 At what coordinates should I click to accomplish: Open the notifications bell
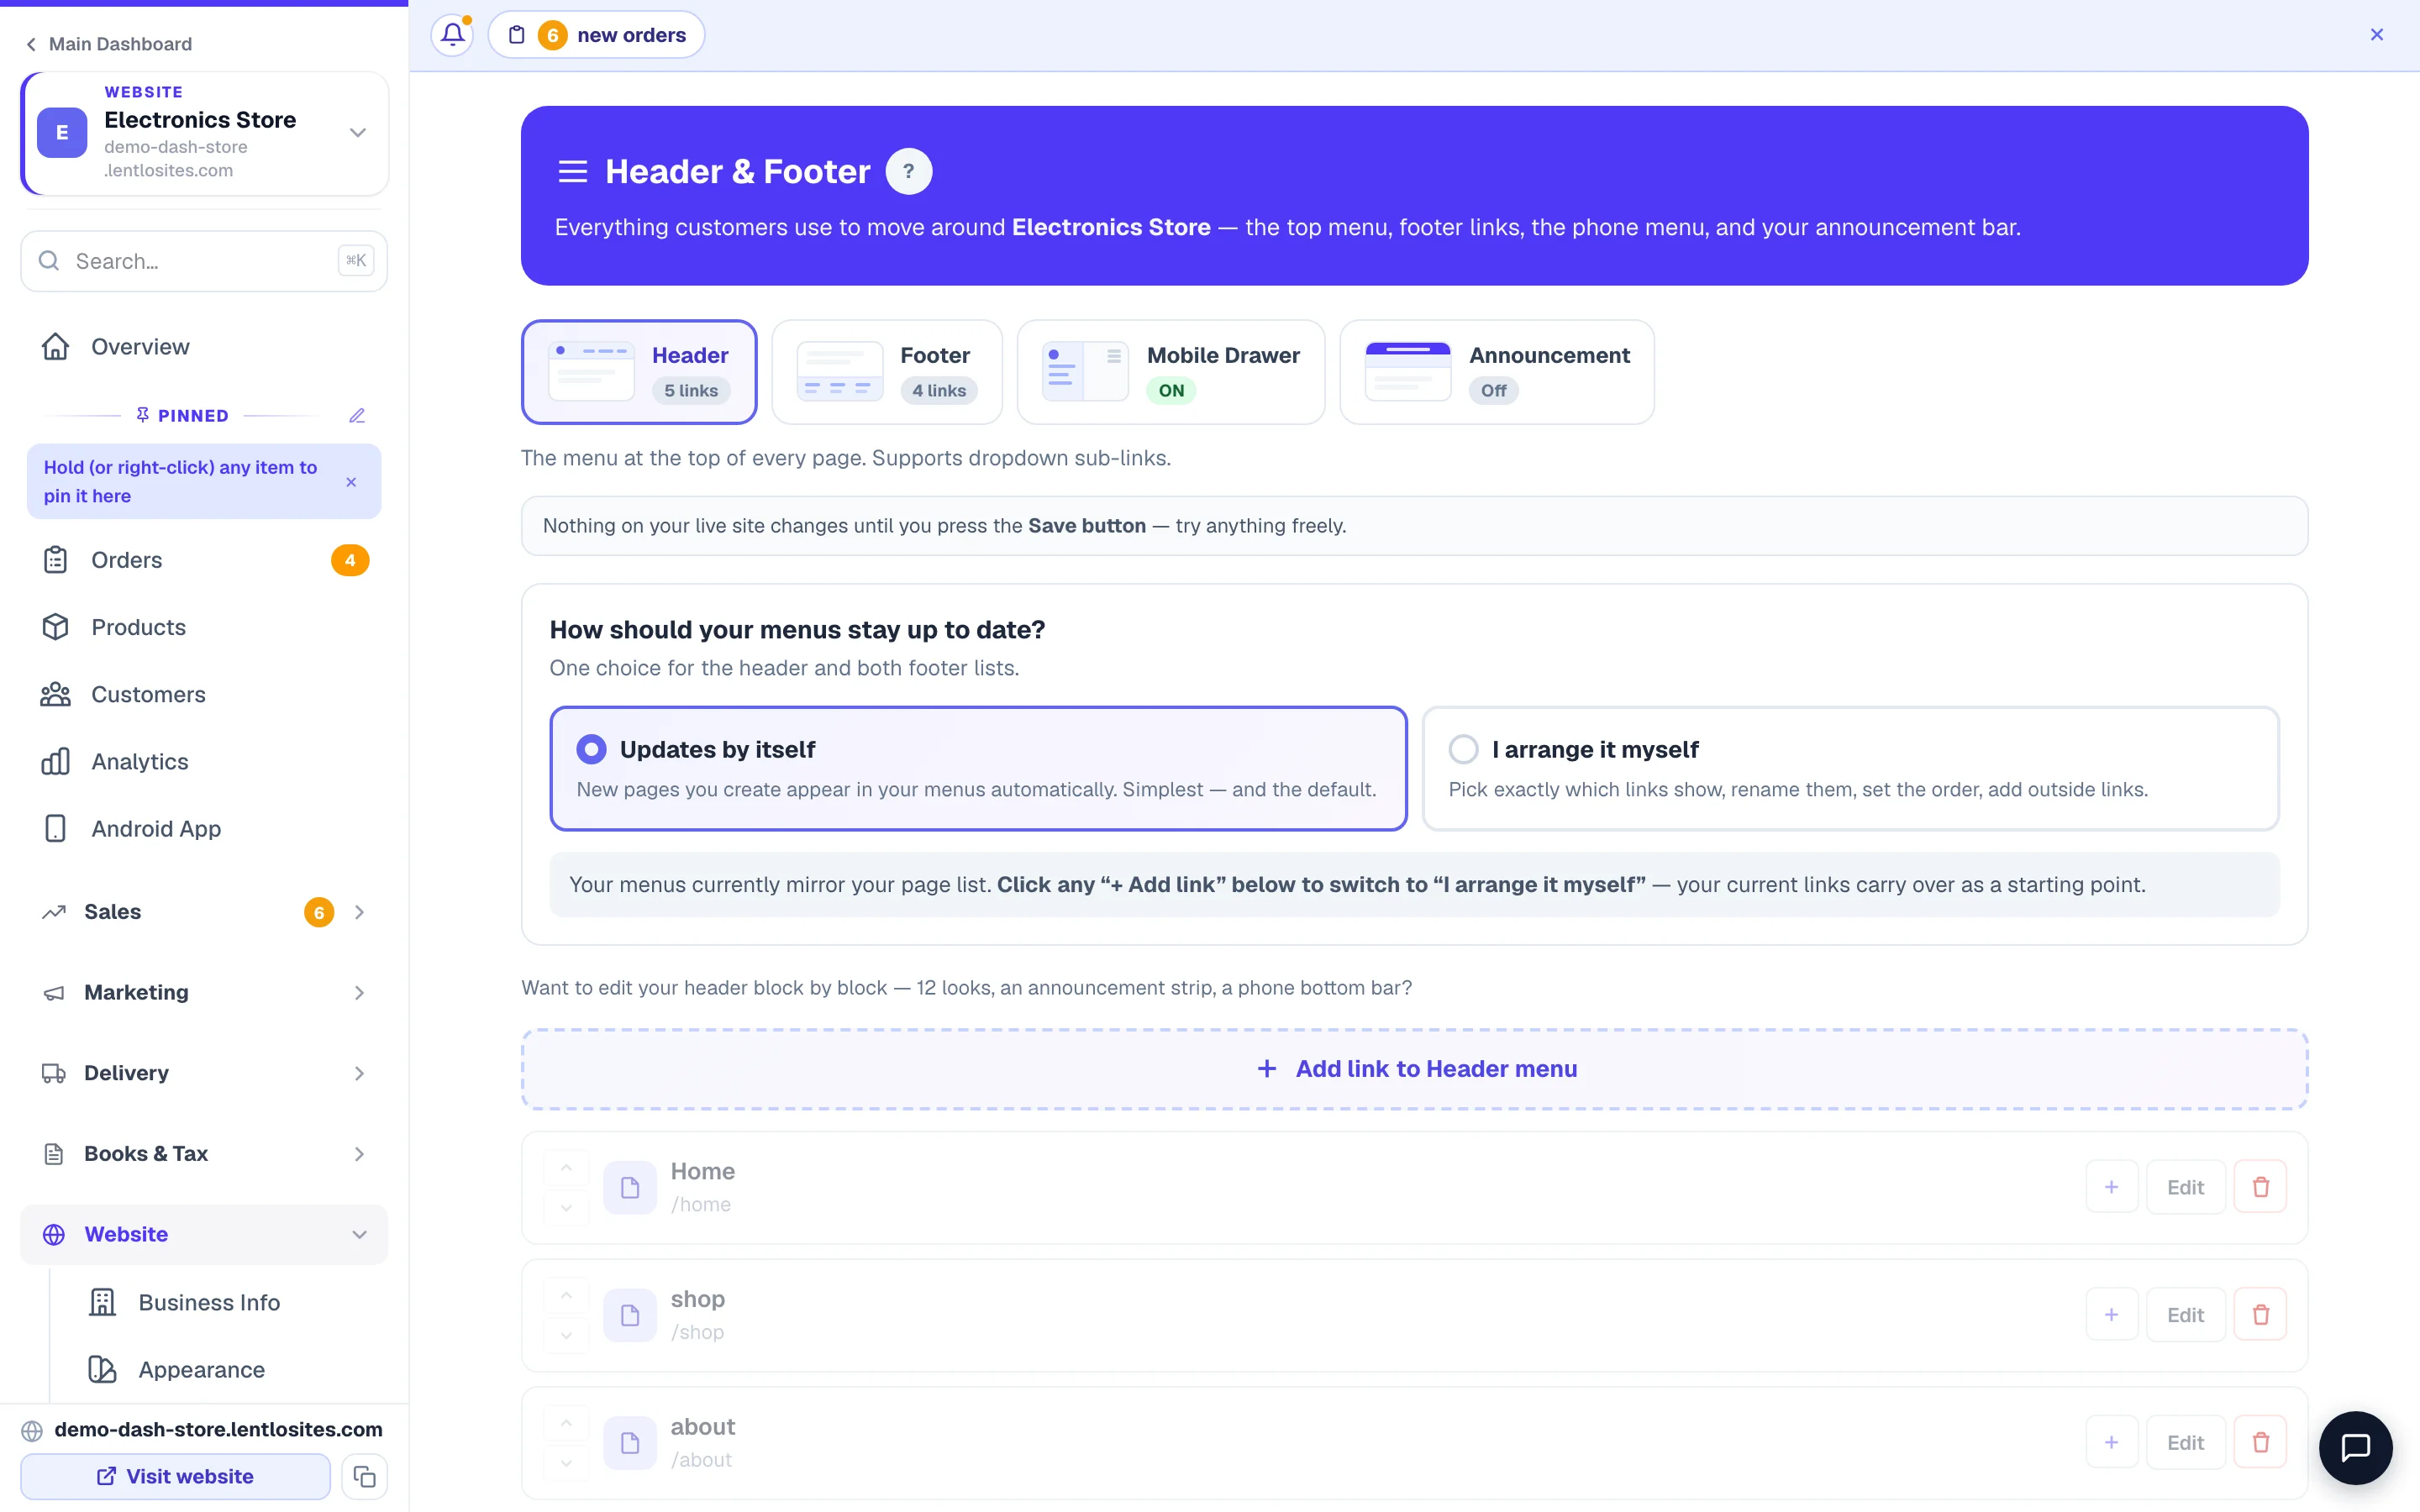click(452, 35)
